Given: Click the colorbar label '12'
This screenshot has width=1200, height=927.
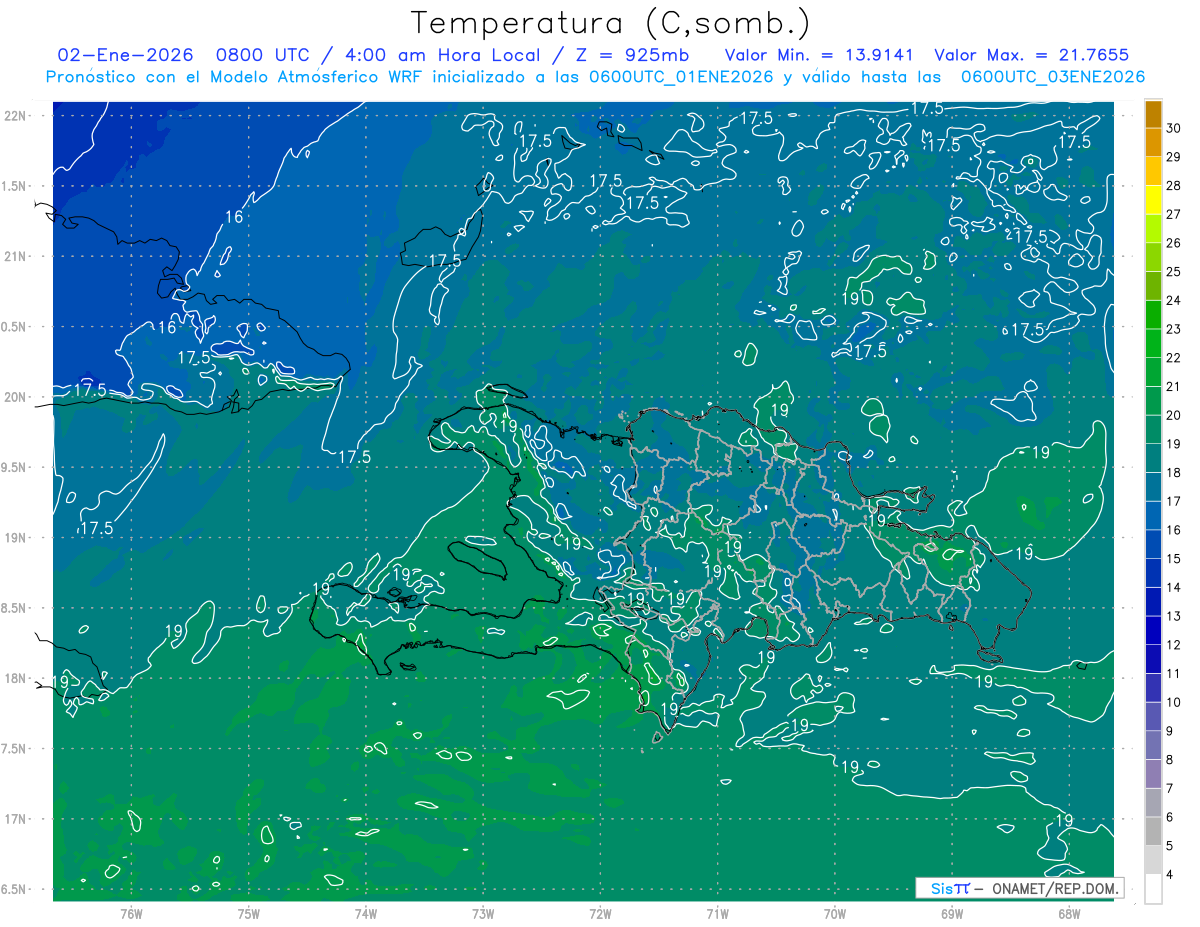Looking at the screenshot, I should tap(1174, 645).
